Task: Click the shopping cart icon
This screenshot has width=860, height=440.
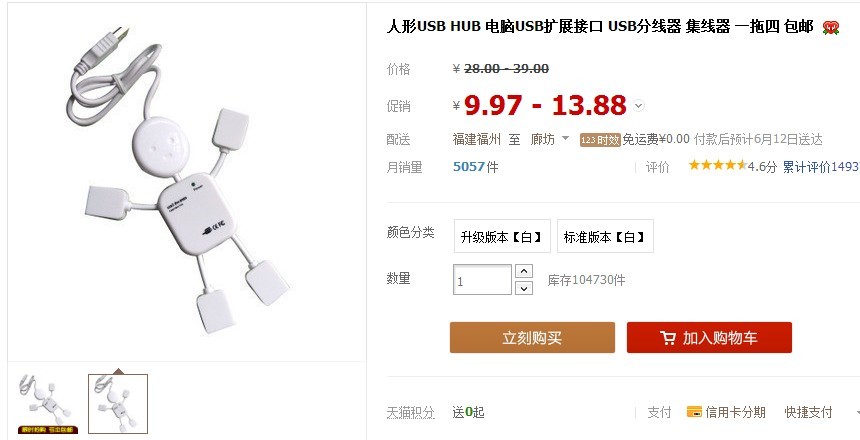Action: pos(668,338)
